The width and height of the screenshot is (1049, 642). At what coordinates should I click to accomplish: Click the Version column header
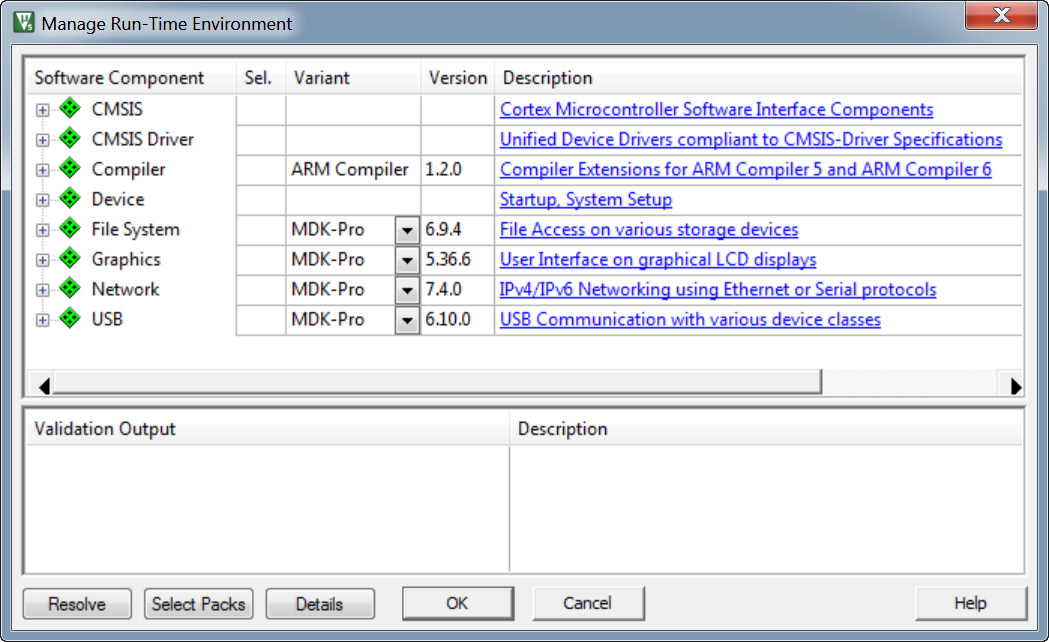[x=457, y=78]
